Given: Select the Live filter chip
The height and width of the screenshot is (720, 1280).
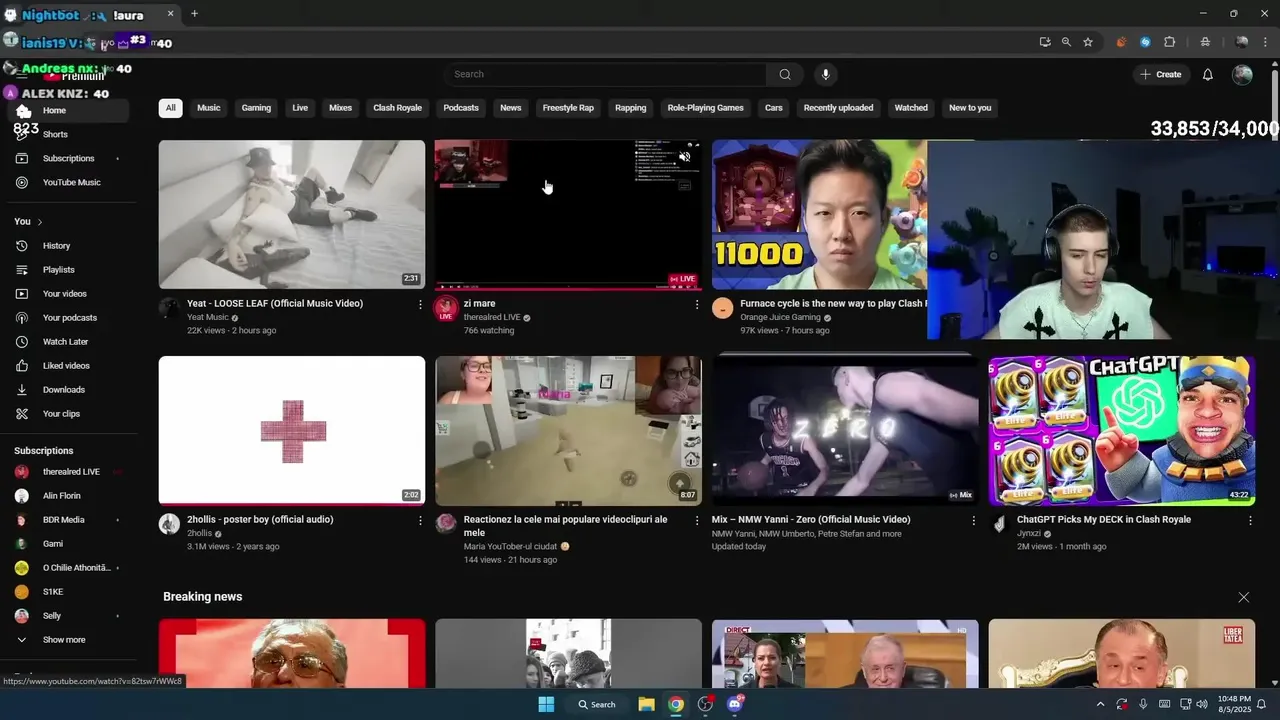Looking at the screenshot, I should pos(300,108).
